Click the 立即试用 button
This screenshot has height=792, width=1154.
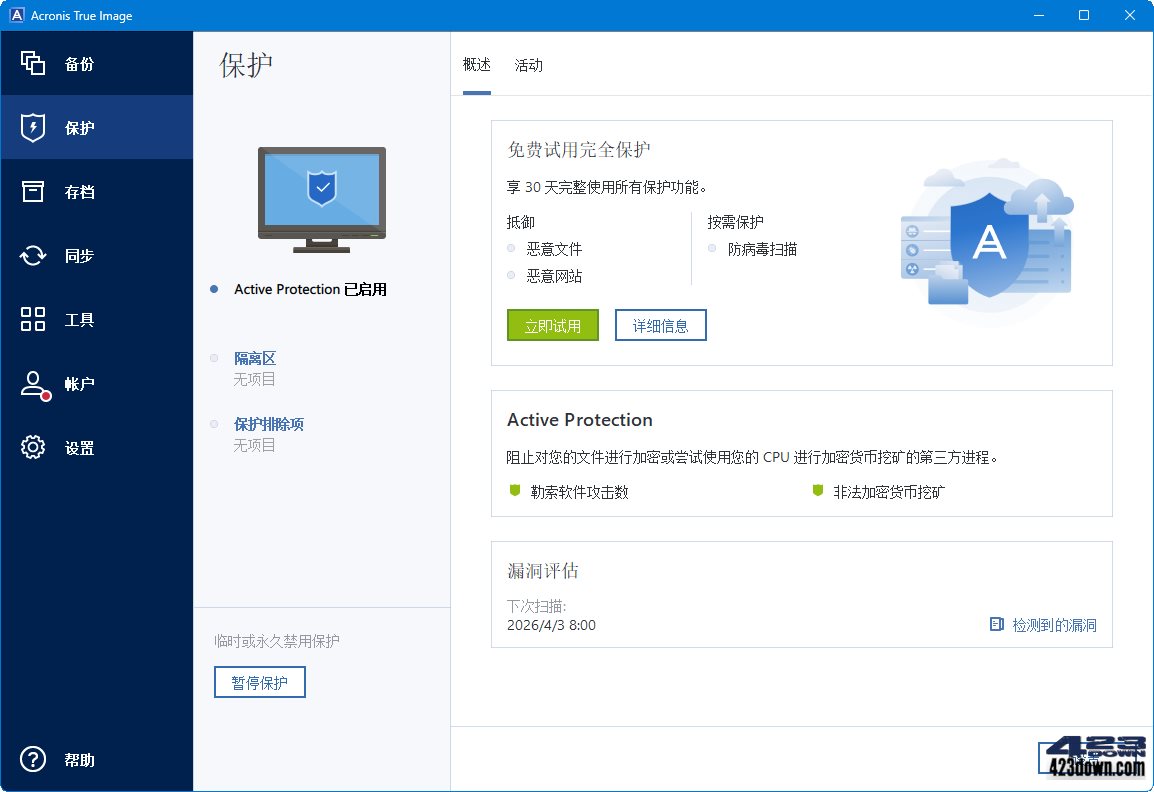552,325
